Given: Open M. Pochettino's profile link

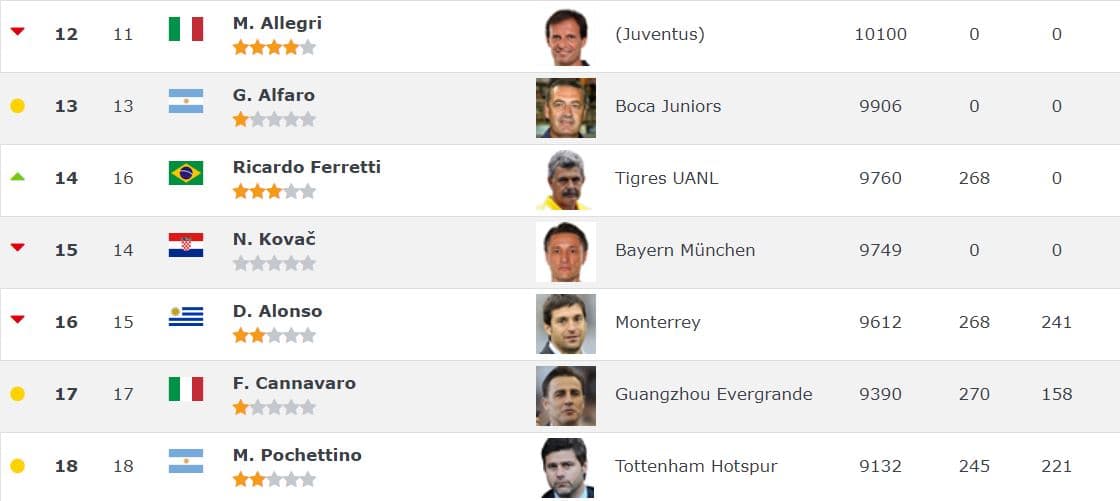Looking at the screenshot, I should click(x=297, y=455).
